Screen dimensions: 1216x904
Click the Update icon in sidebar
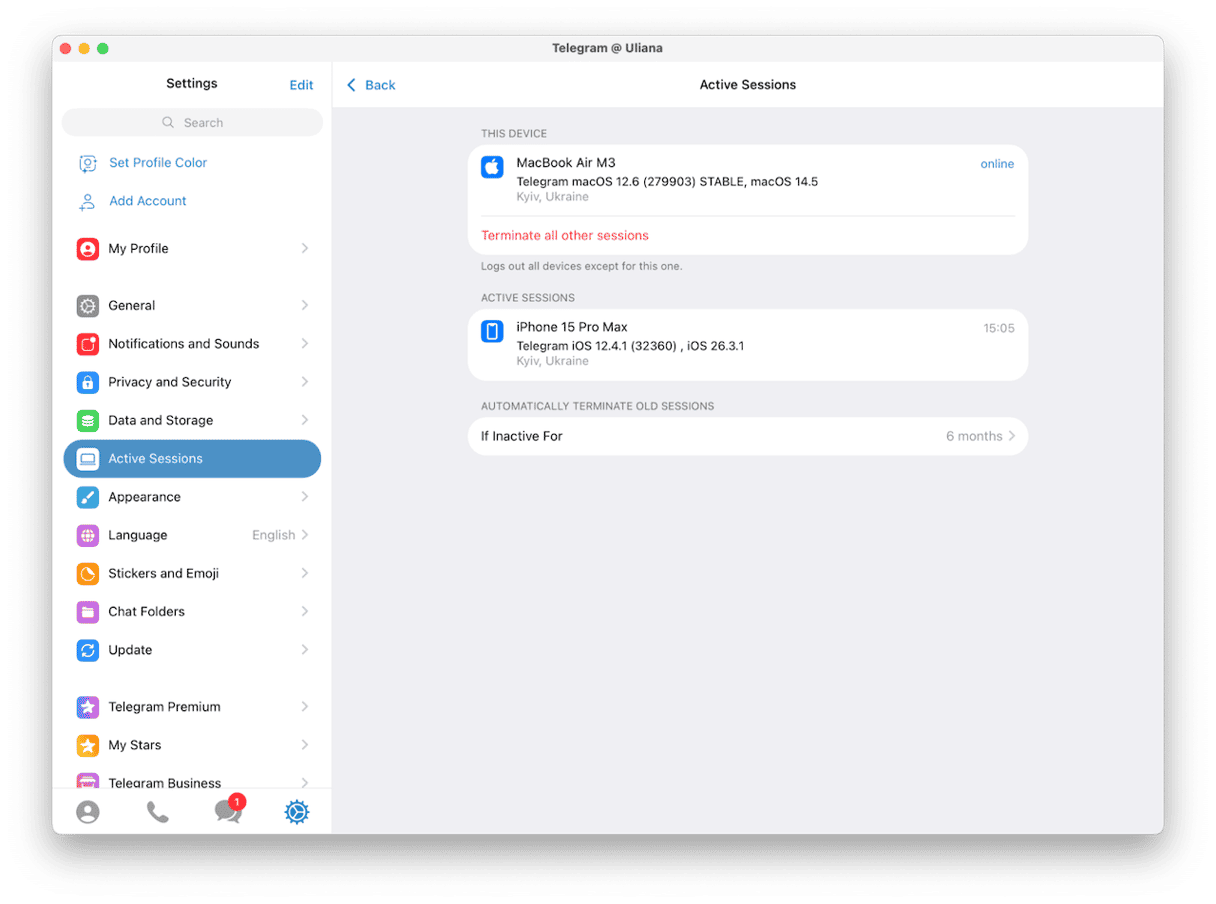click(88, 649)
